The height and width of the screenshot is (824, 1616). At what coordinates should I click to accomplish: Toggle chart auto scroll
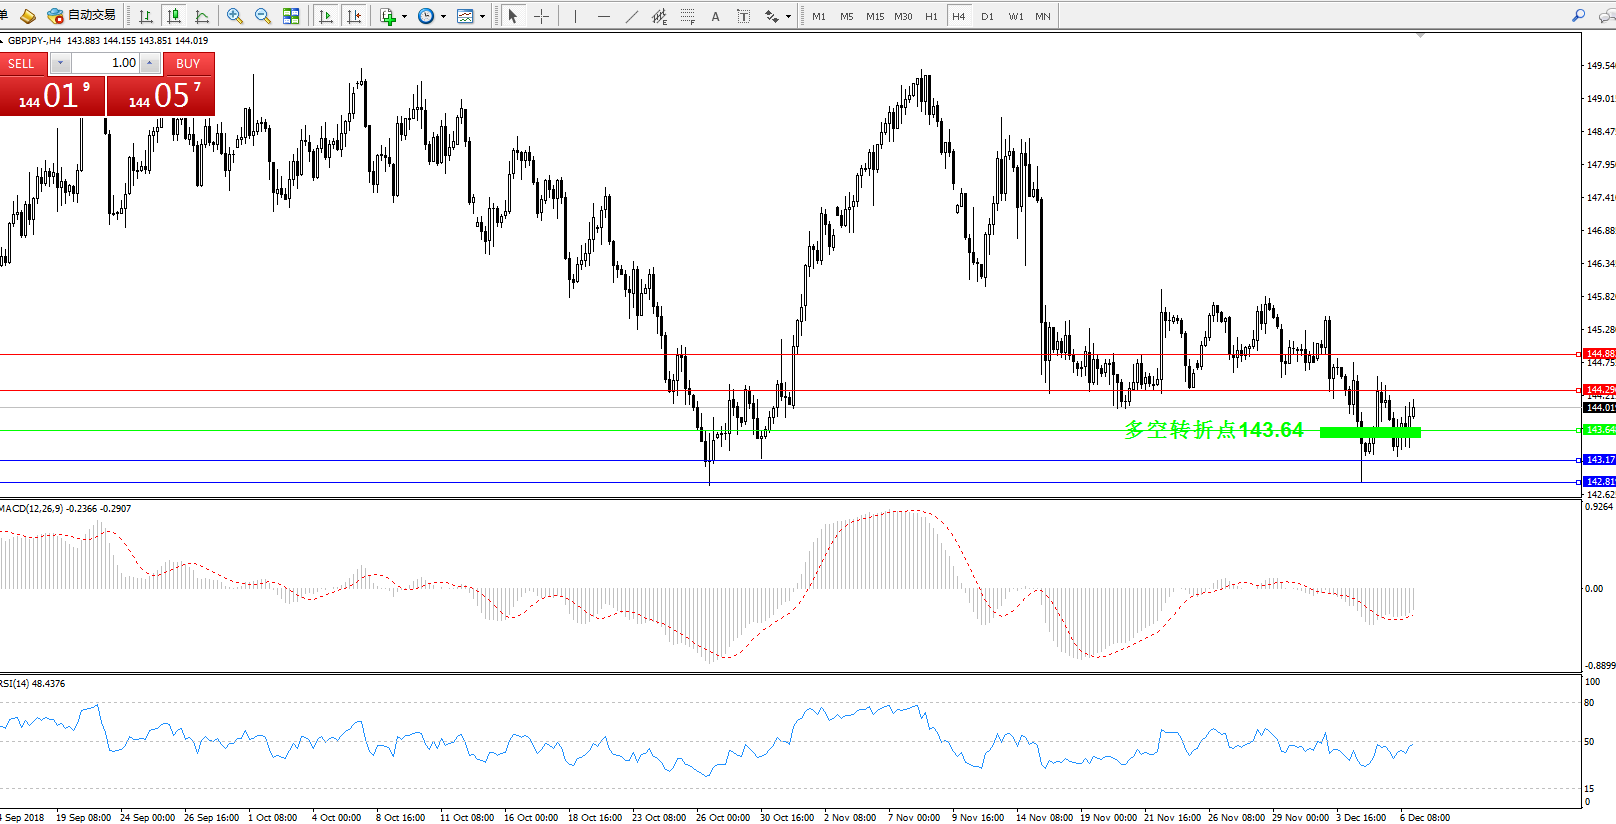click(x=326, y=16)
